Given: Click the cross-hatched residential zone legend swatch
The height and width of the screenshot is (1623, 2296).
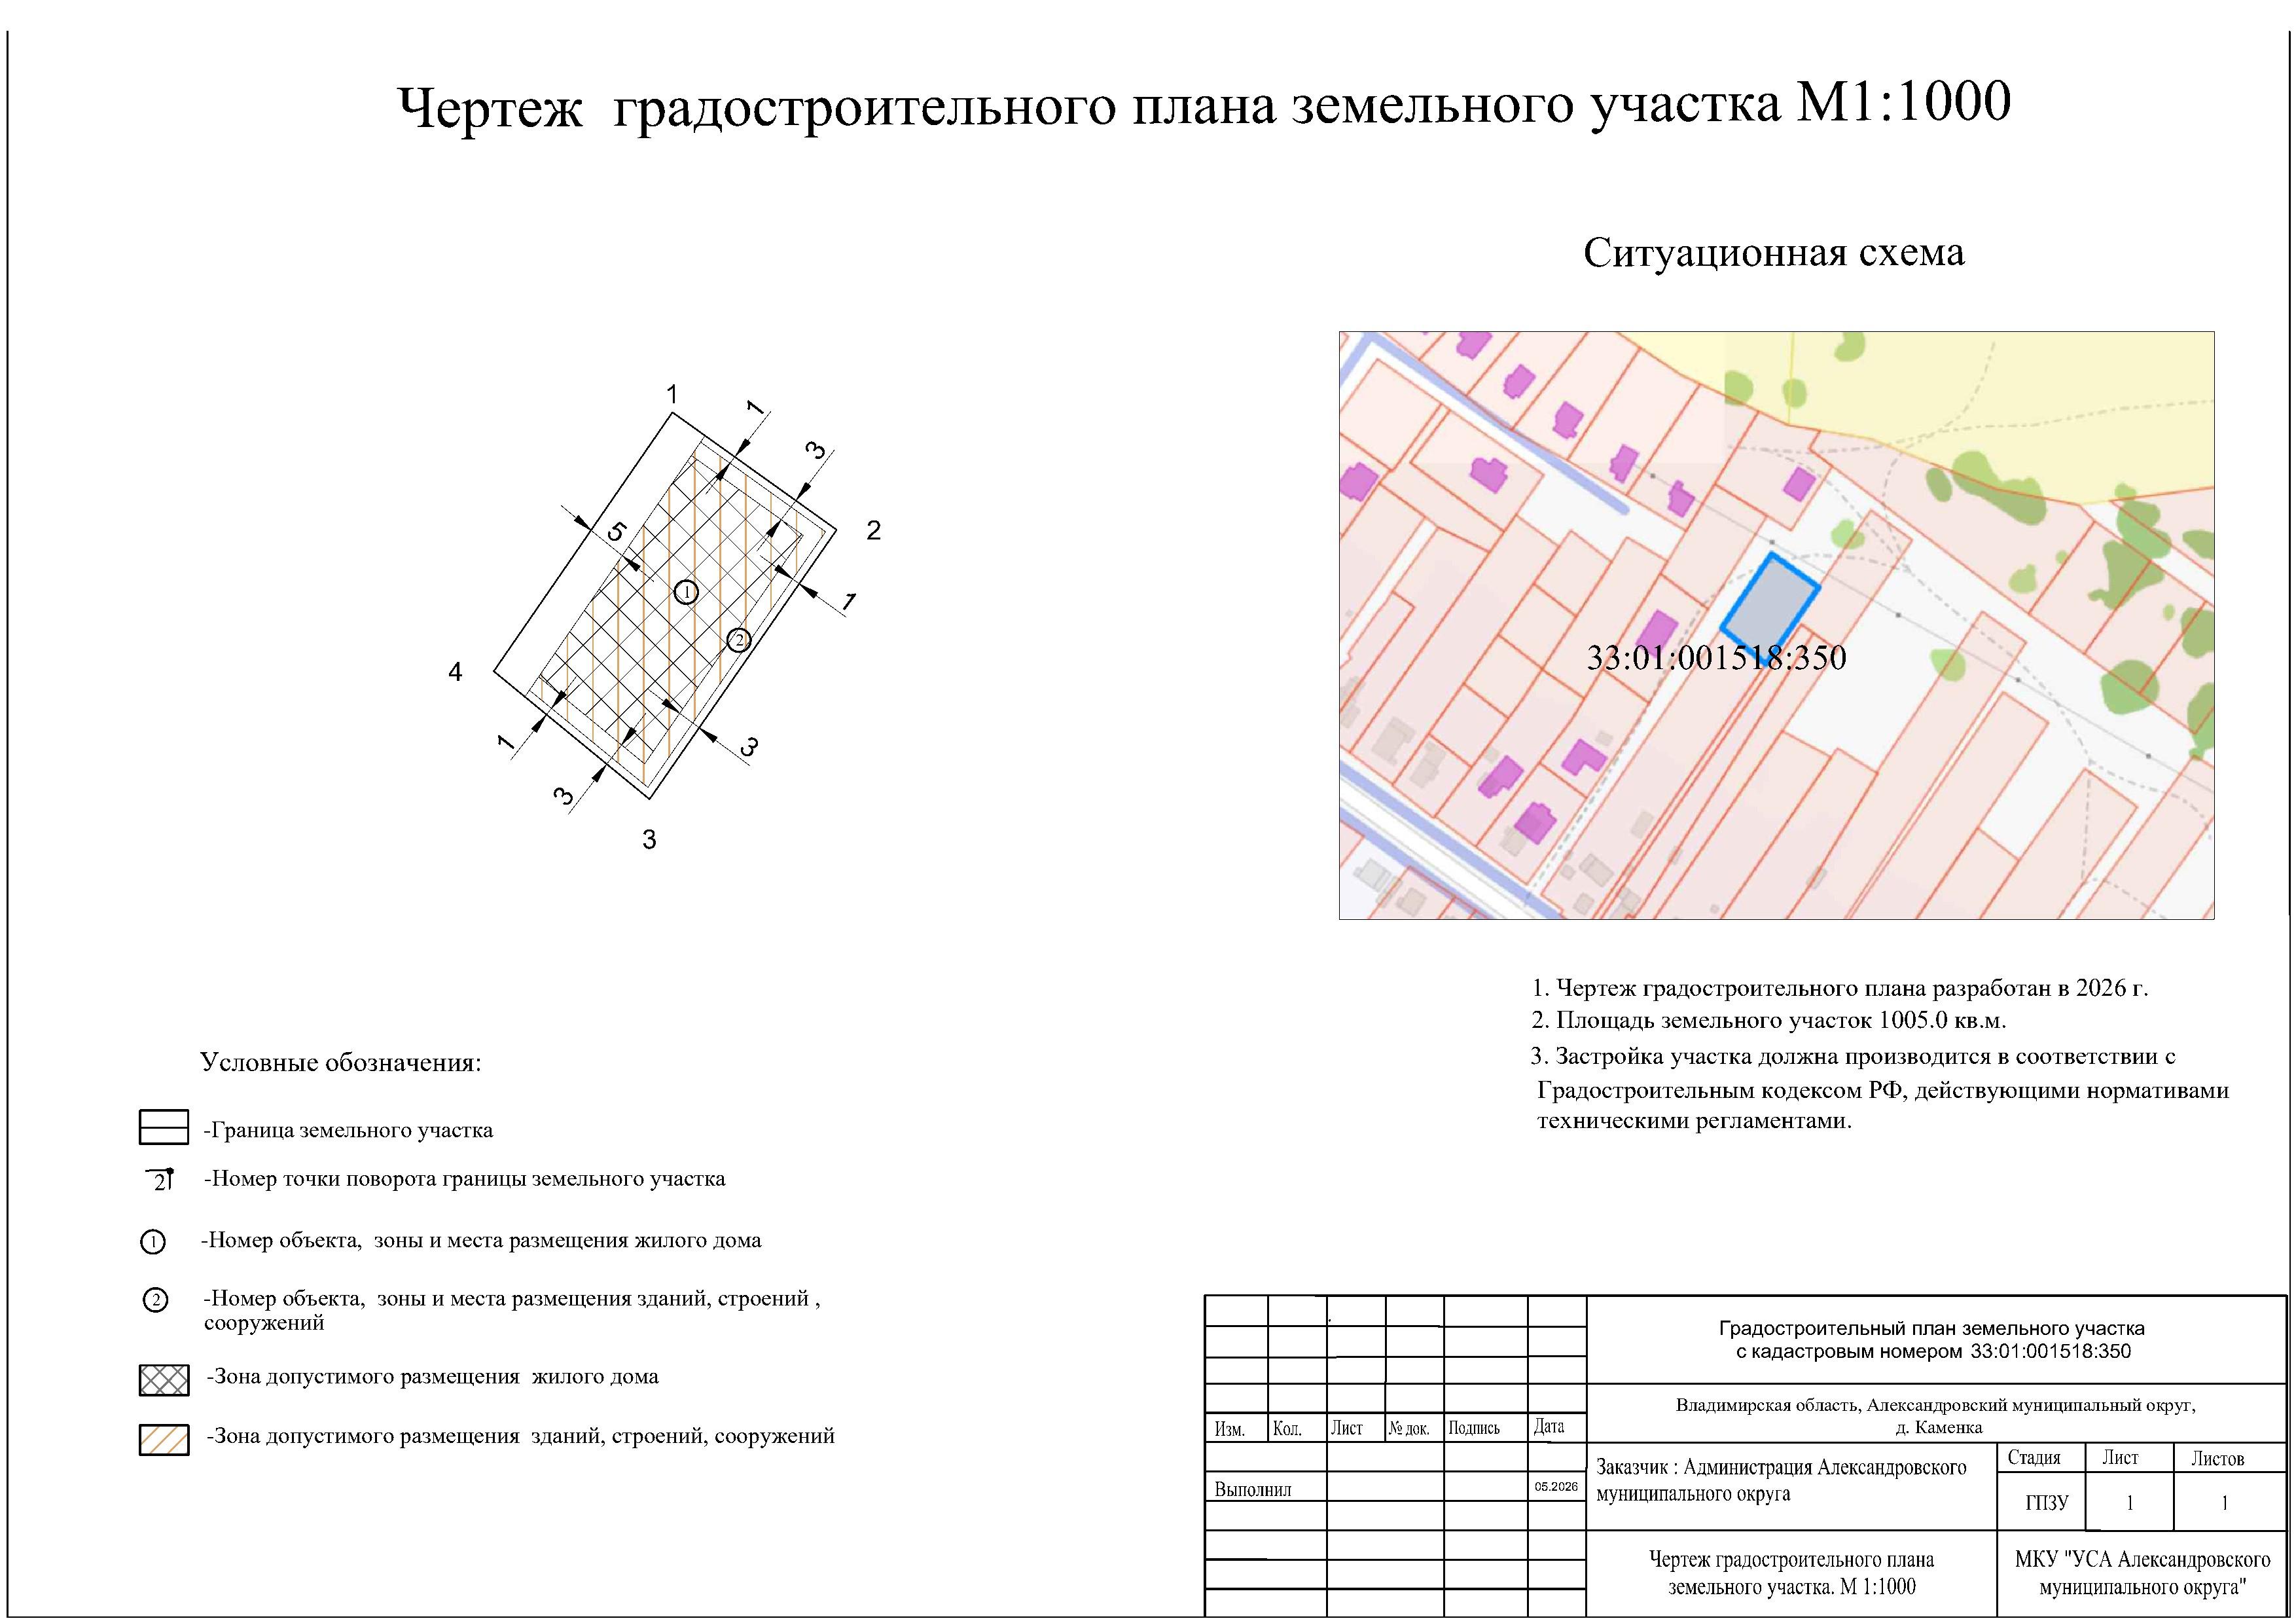Looking at the screenshot, I should pyautogui.click(x=164, y=1380).
